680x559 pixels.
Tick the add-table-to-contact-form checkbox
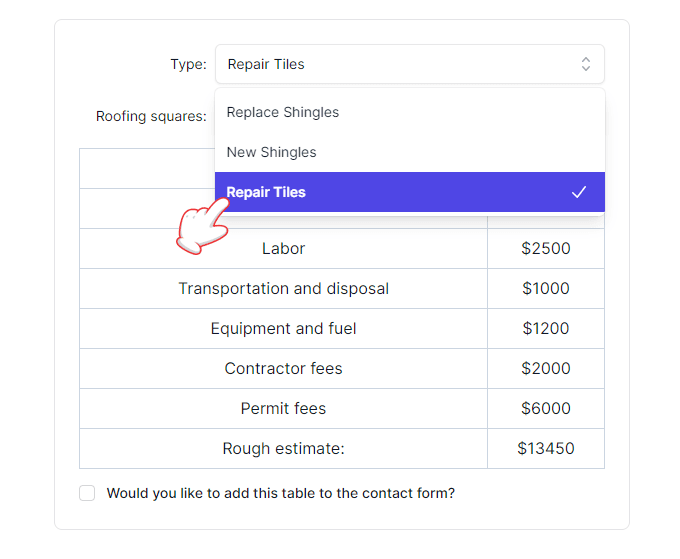click(x=87, y=493)
